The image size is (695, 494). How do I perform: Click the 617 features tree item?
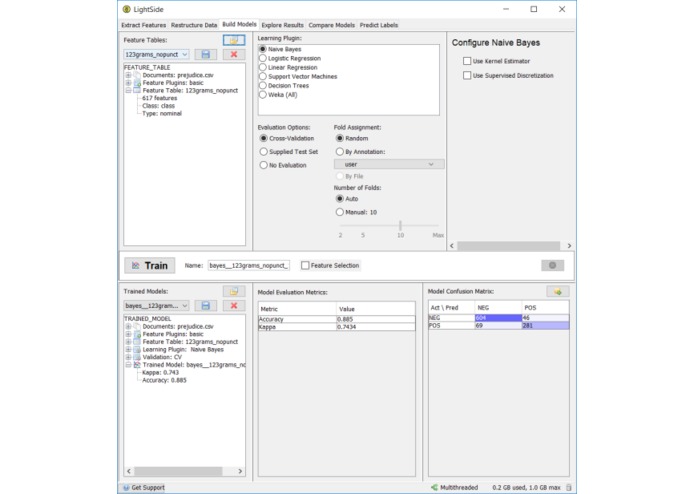160,98
